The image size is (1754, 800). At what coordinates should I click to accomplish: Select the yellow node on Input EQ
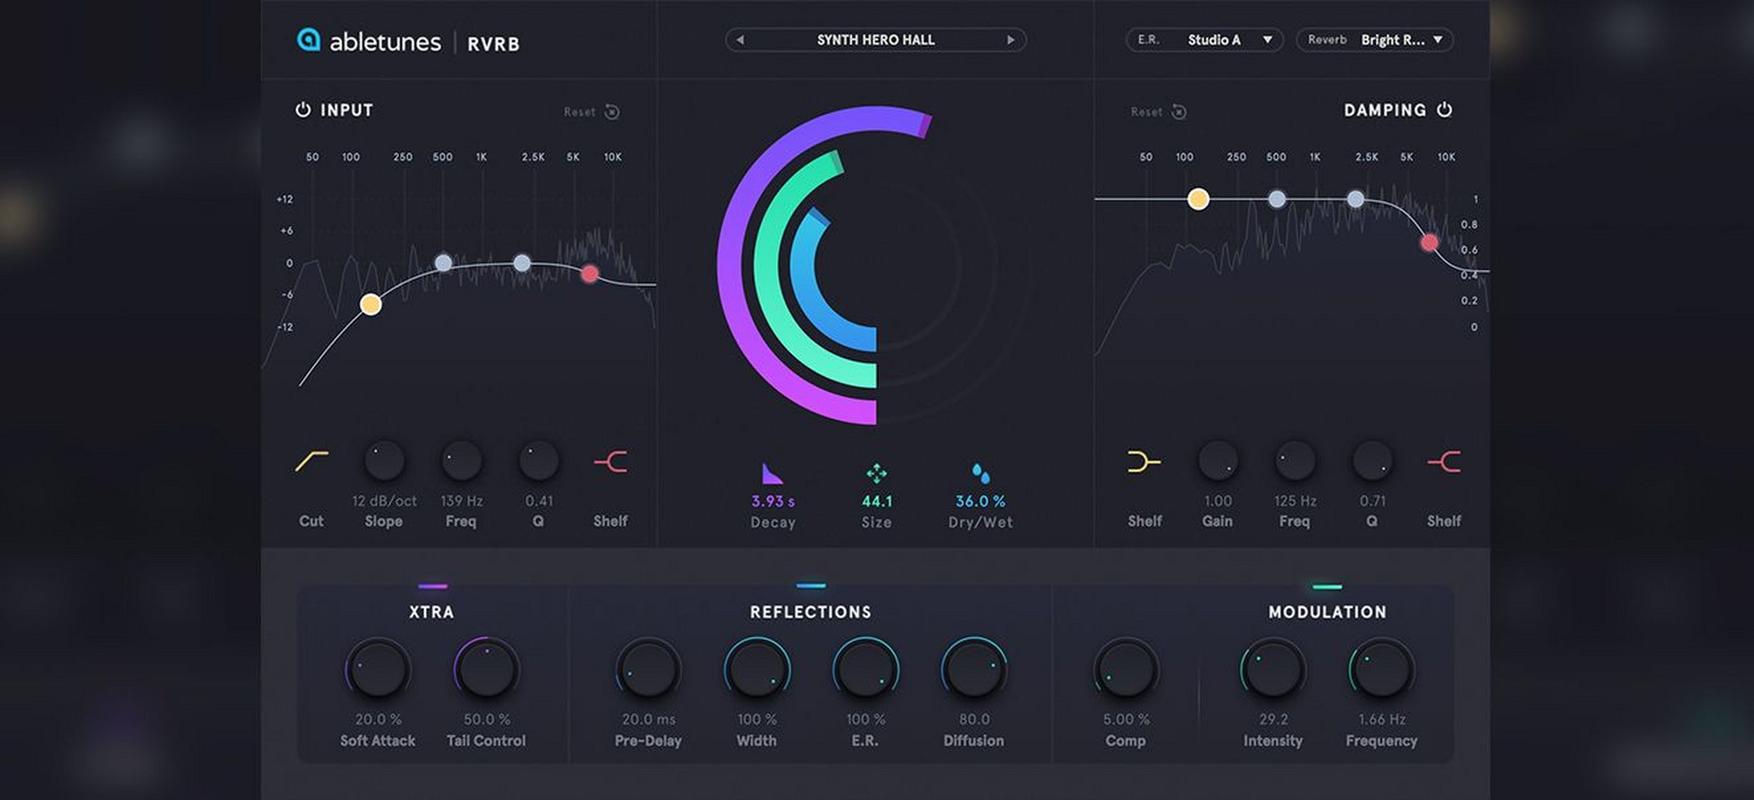(x=371, y=304)
